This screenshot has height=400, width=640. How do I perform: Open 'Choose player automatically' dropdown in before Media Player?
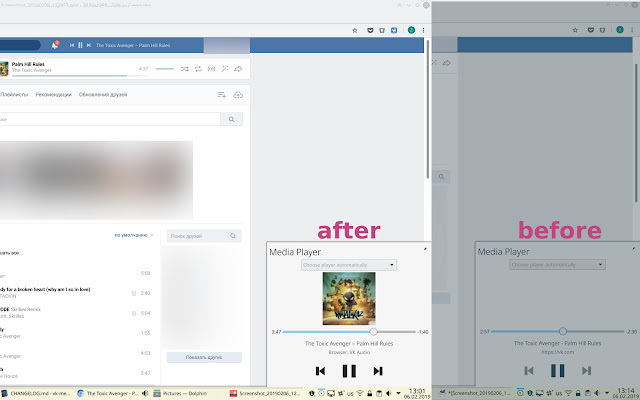[x=557, y=264]
